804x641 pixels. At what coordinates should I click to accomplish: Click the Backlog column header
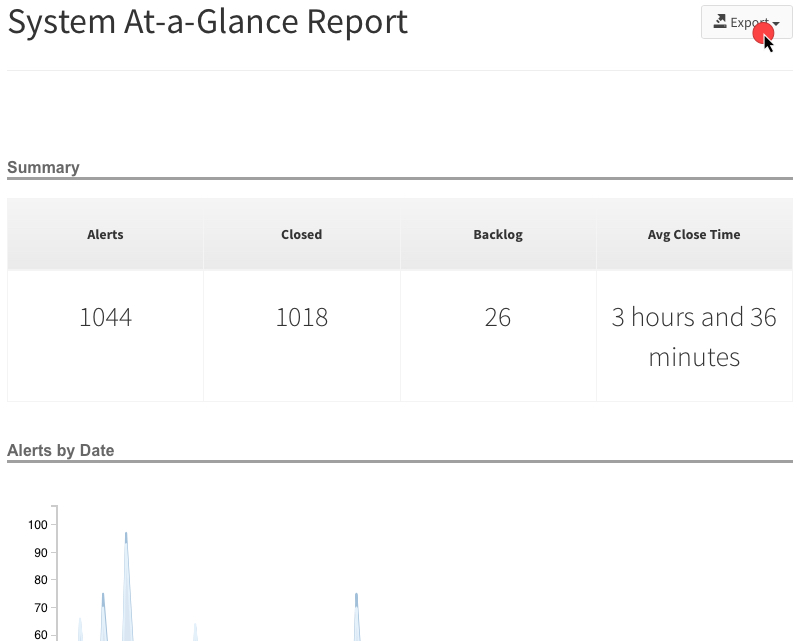[498, 234]
